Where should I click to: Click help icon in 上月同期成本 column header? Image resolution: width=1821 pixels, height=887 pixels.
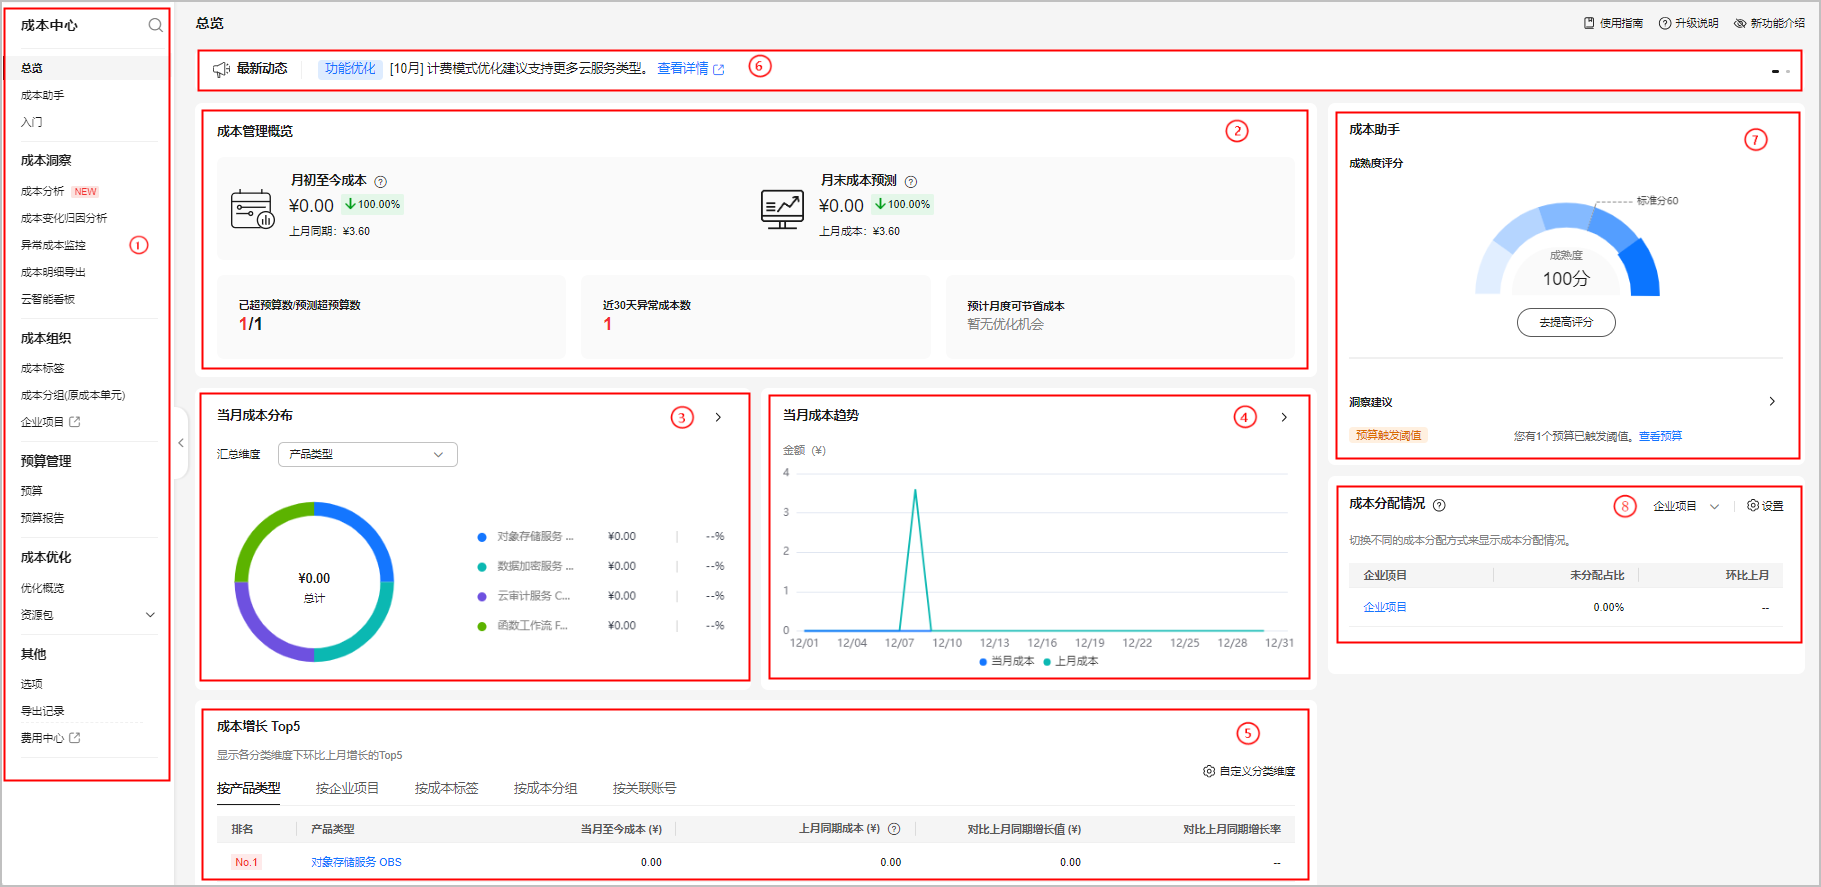(x=894, y=829)
